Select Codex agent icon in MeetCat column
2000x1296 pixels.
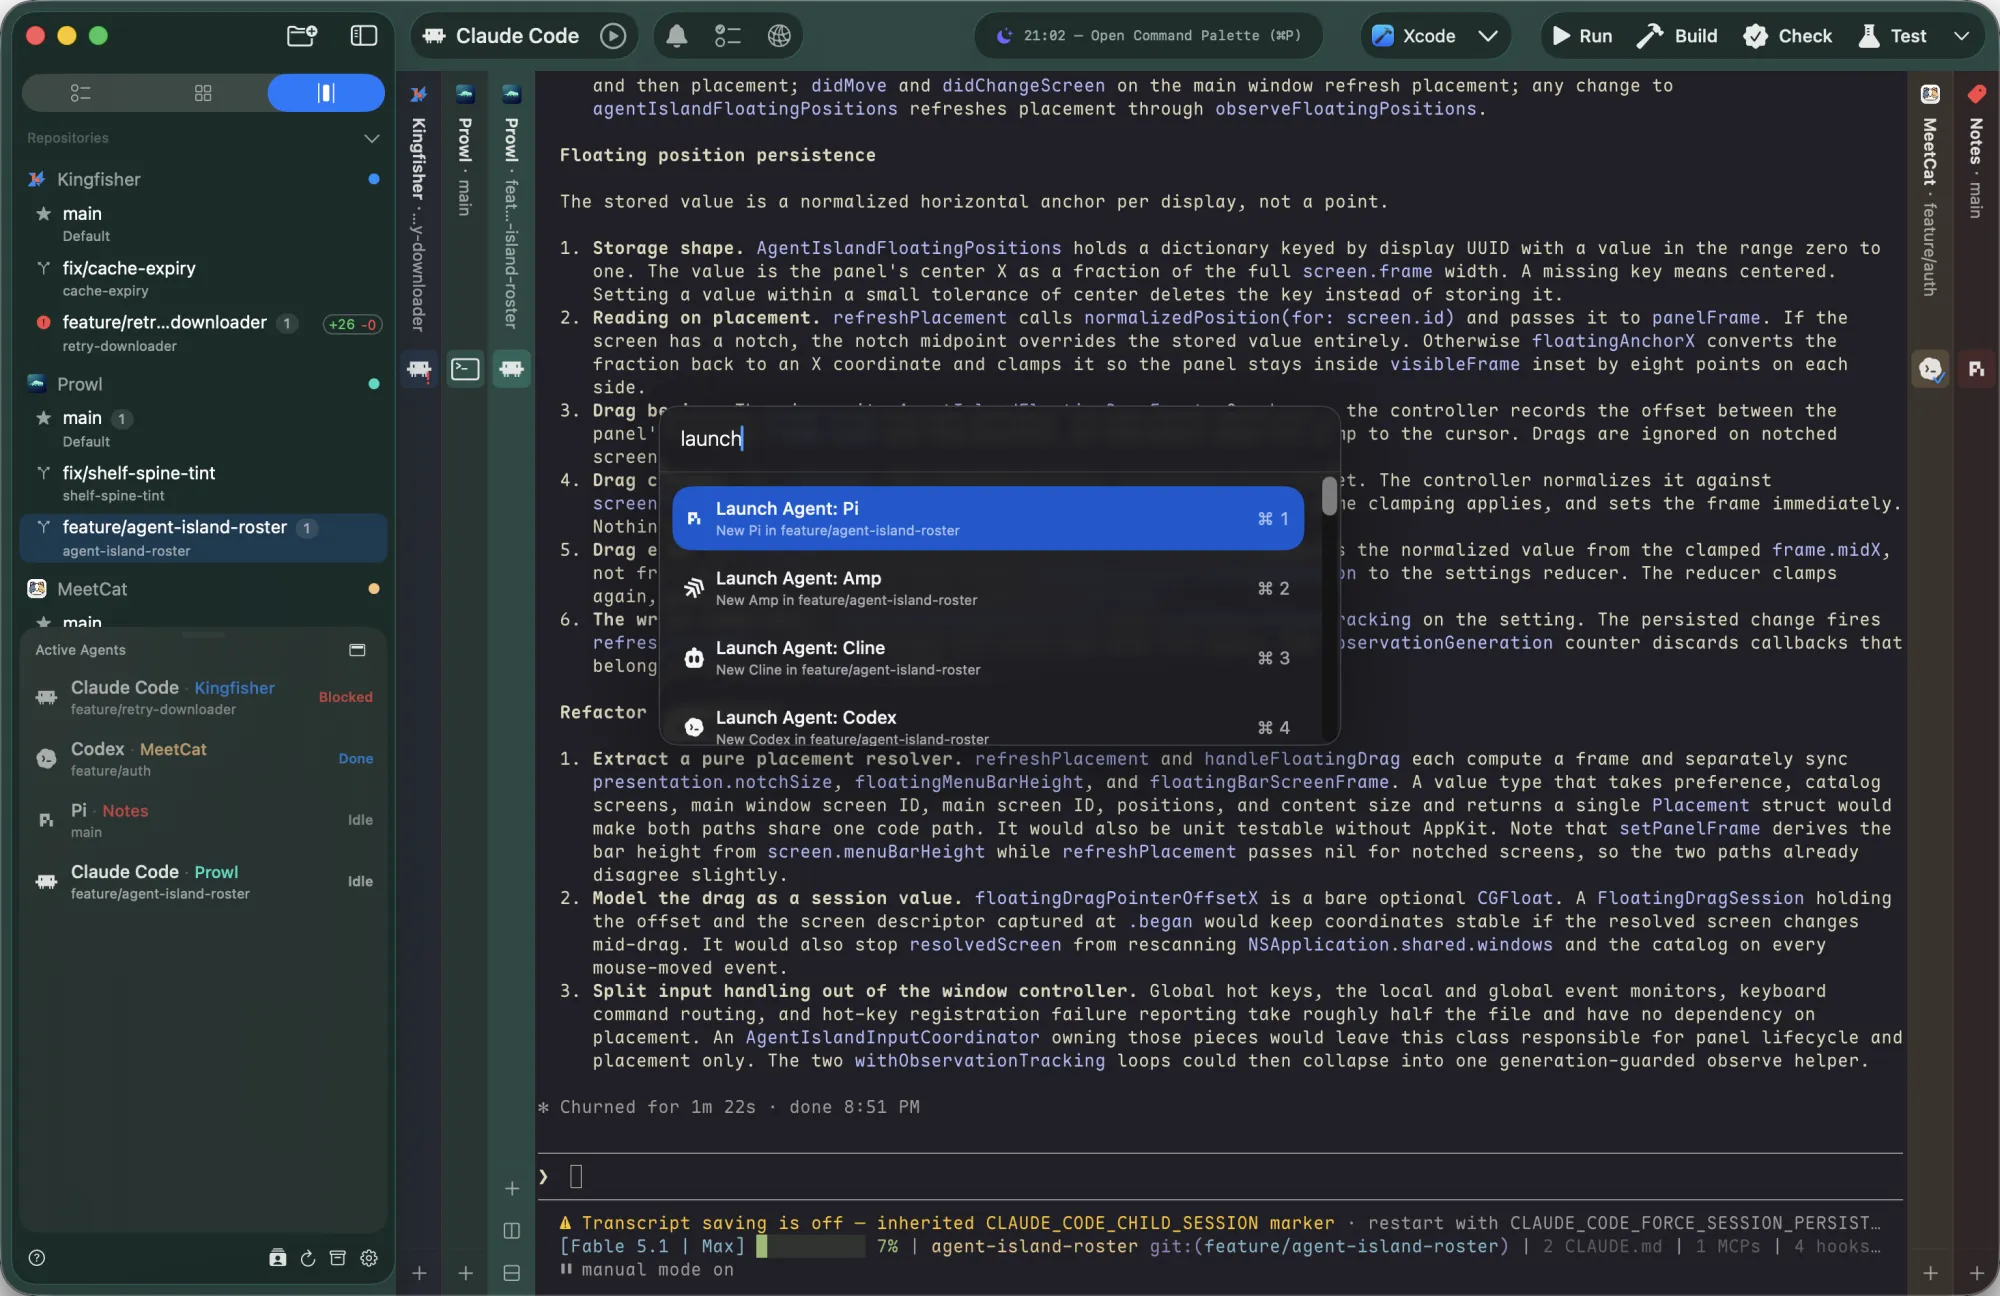click(x=1930, y=369)
